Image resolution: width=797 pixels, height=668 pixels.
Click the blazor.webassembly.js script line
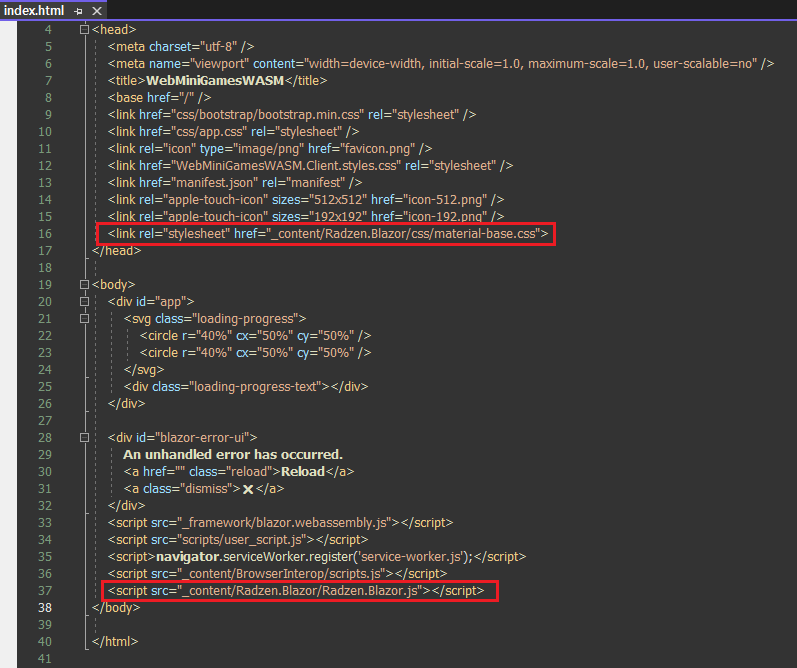(280, 523)
